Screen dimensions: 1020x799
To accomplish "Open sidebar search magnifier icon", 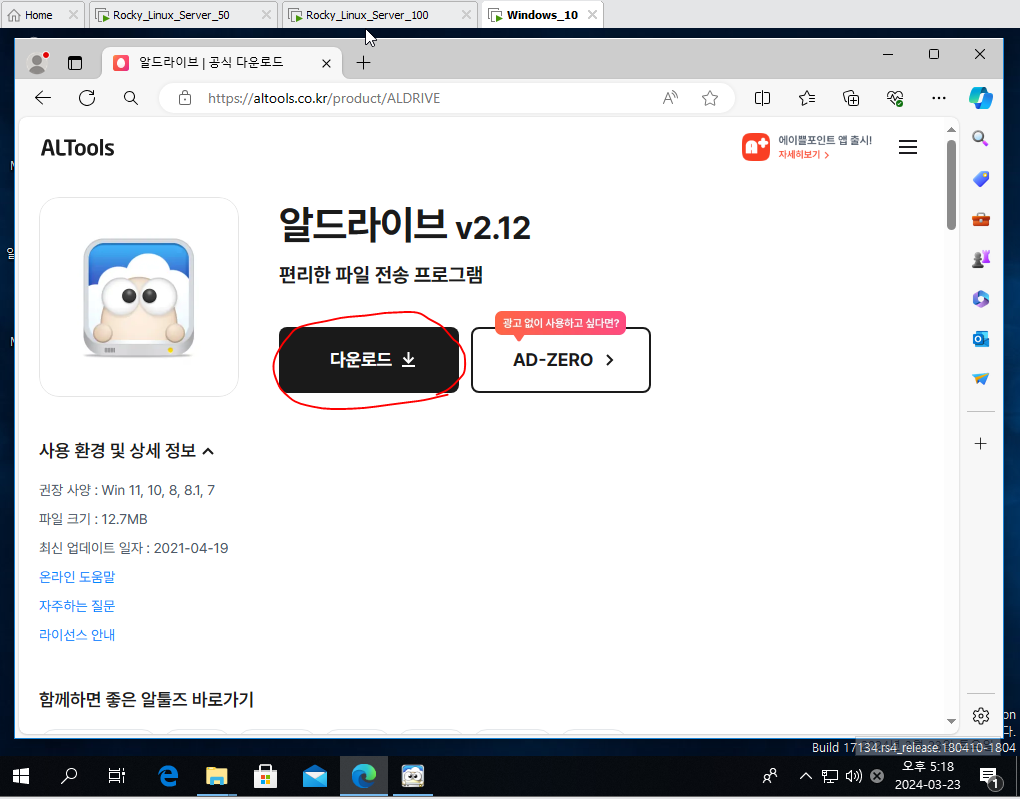I will (x=980, y=138).
